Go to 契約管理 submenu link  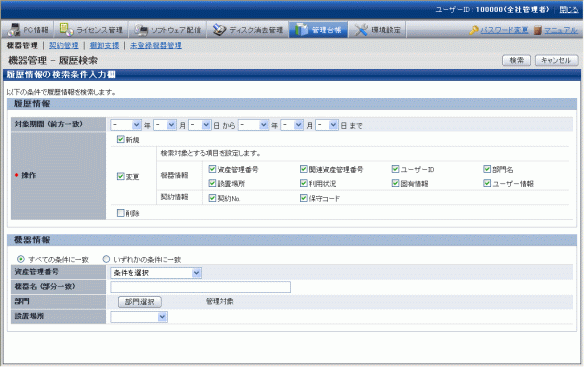64,45
